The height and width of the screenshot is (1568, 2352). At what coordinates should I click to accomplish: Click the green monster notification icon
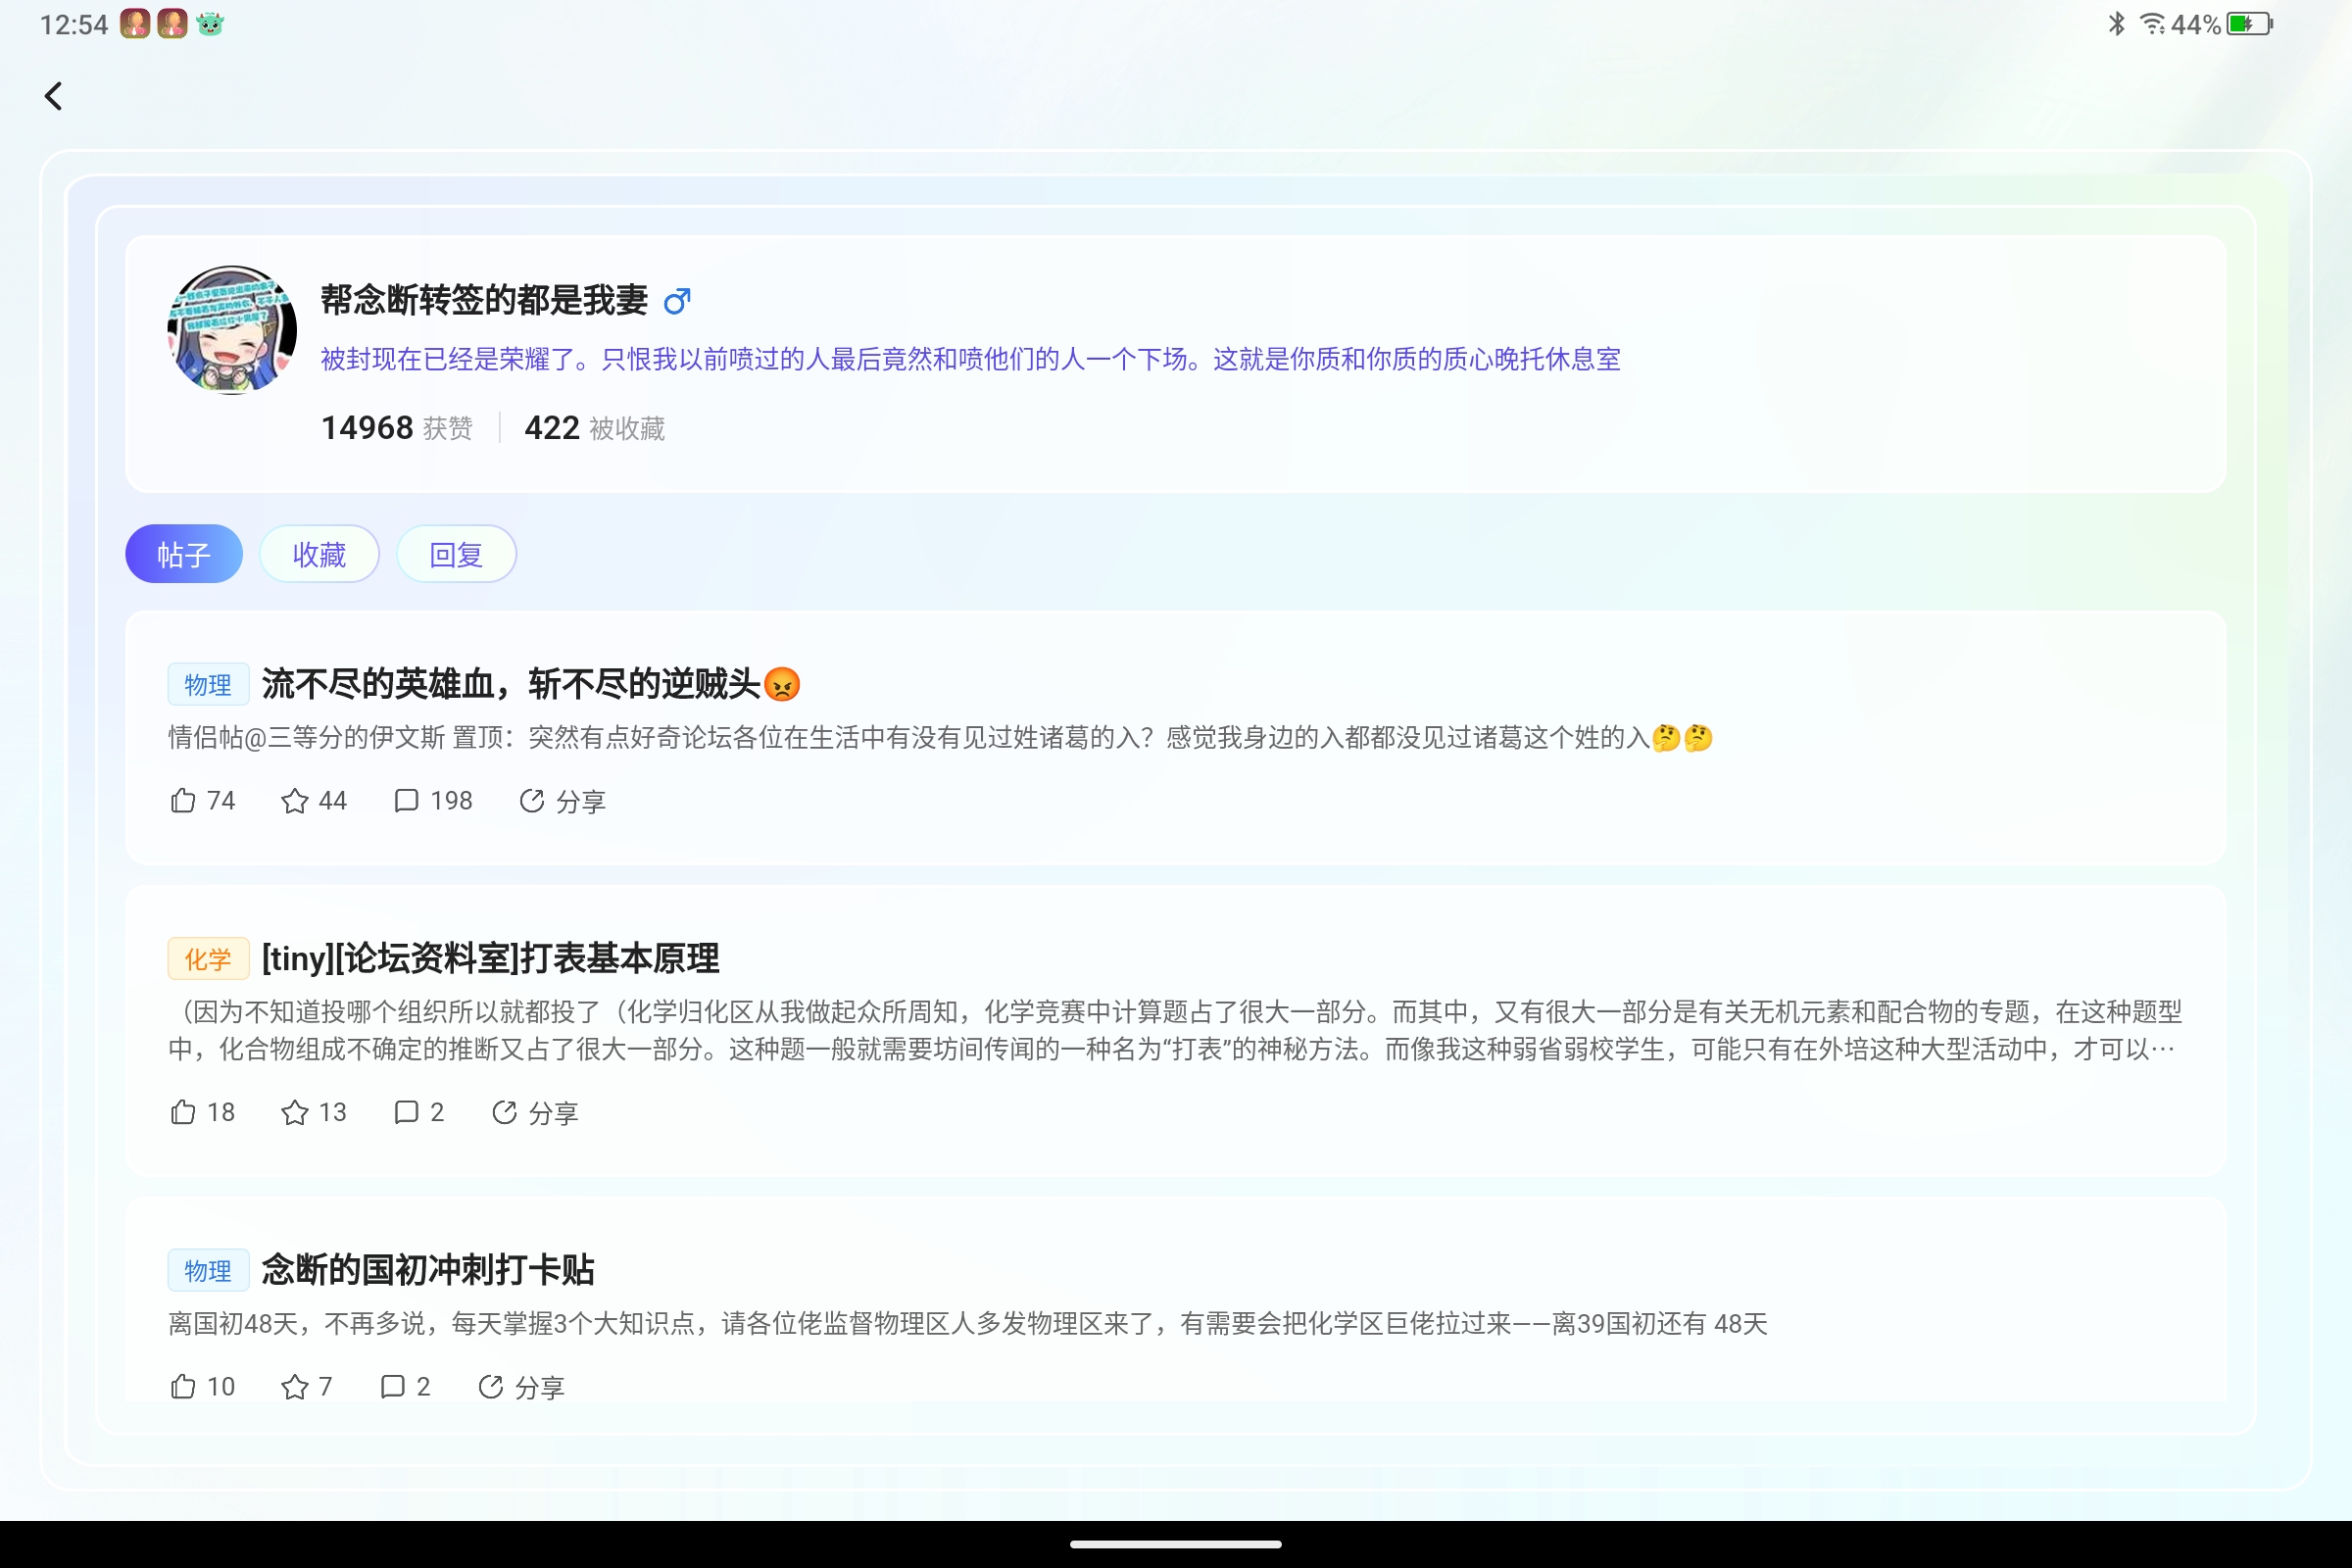coord(210,24)
